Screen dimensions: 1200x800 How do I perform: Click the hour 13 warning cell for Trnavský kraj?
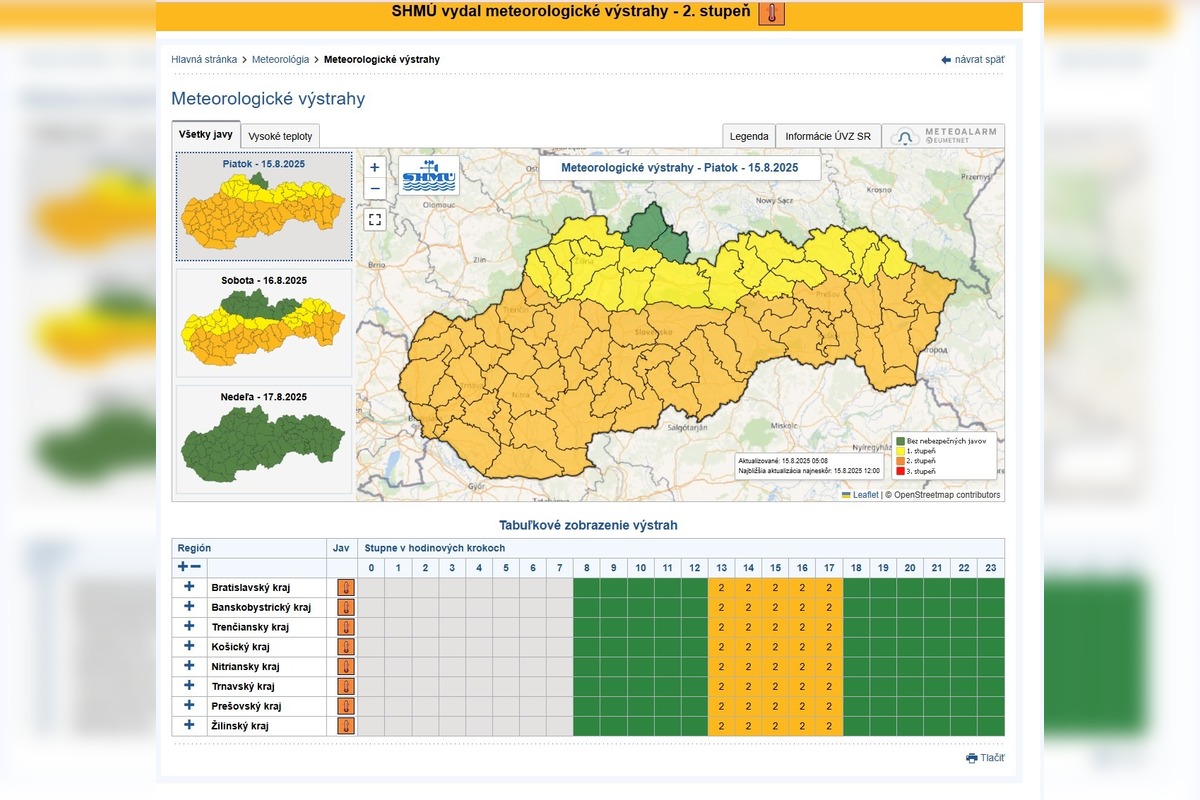click(x=721, y=687)
